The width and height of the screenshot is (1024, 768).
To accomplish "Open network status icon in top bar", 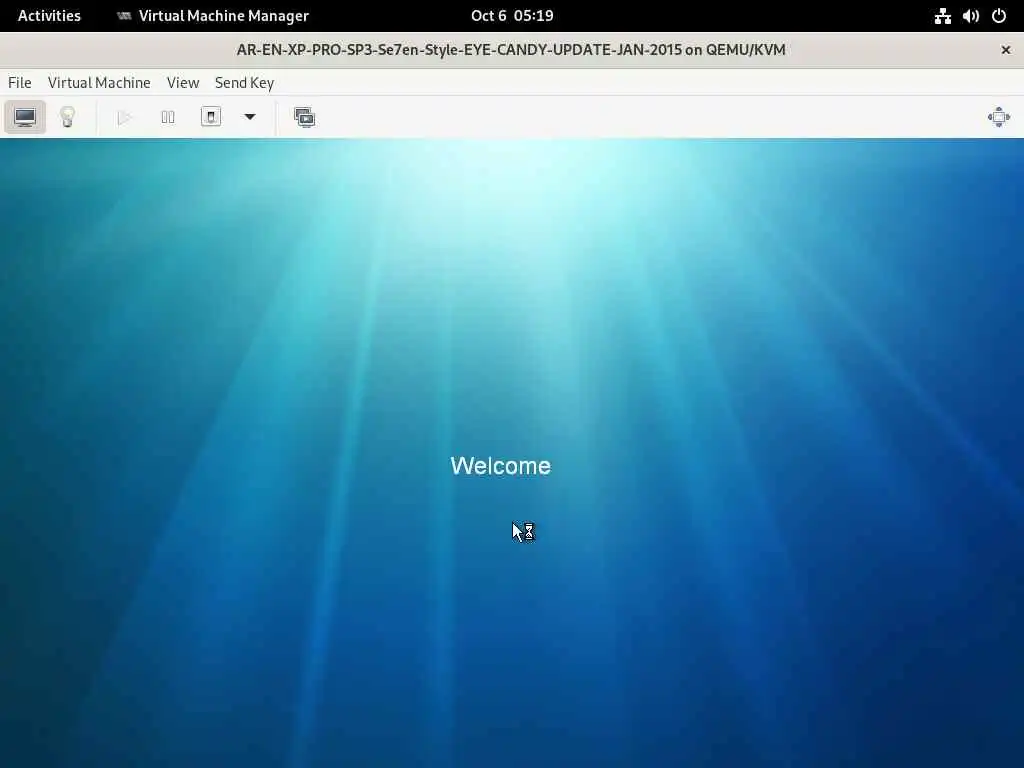I will 942,16.
